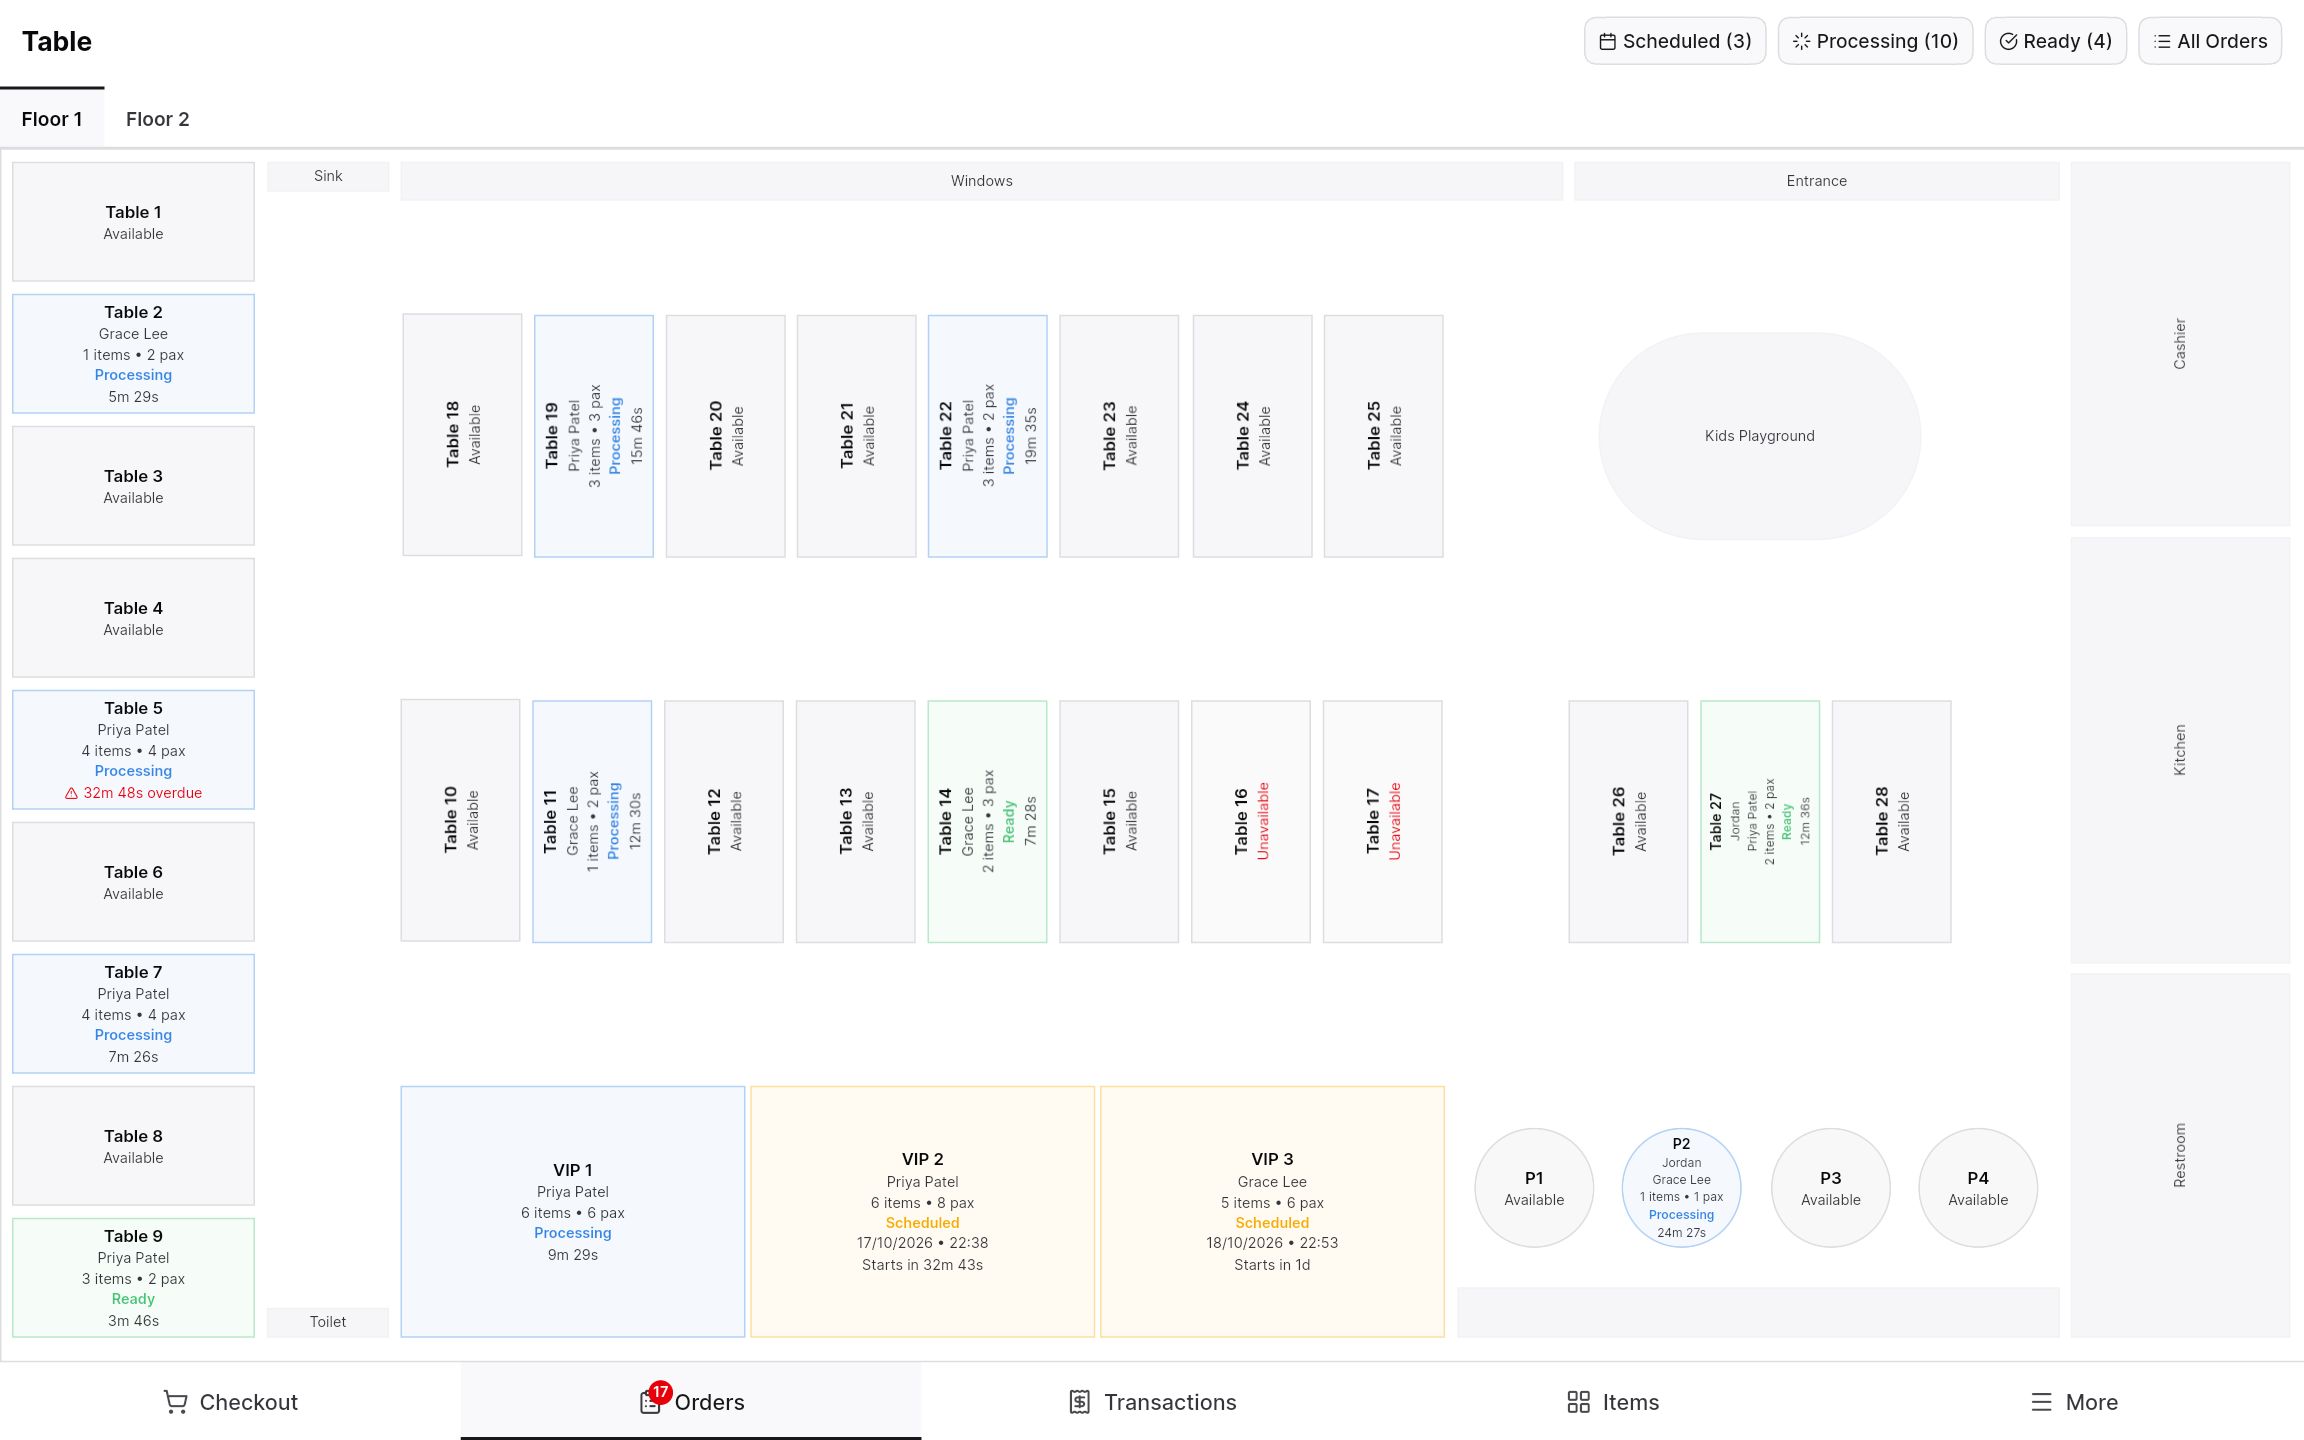Viewport: 2304px width, 1440px height.
Task: Click the Items grid icon
Action: [x=1578, y=1402]
